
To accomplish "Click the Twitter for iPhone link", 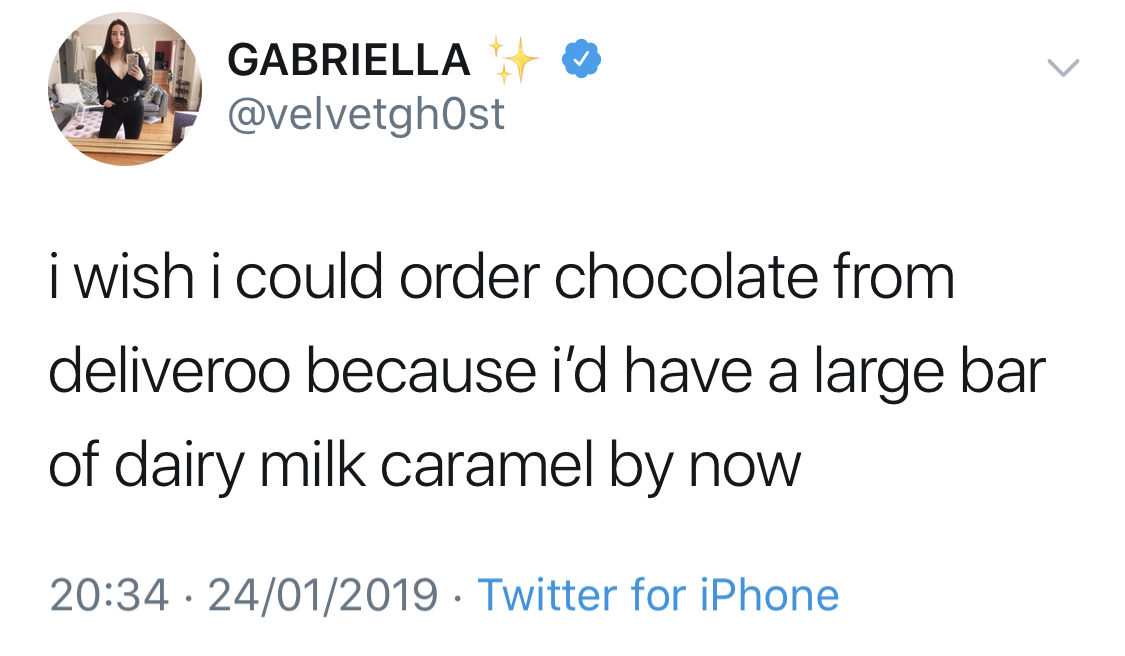I will pos(658,595).
